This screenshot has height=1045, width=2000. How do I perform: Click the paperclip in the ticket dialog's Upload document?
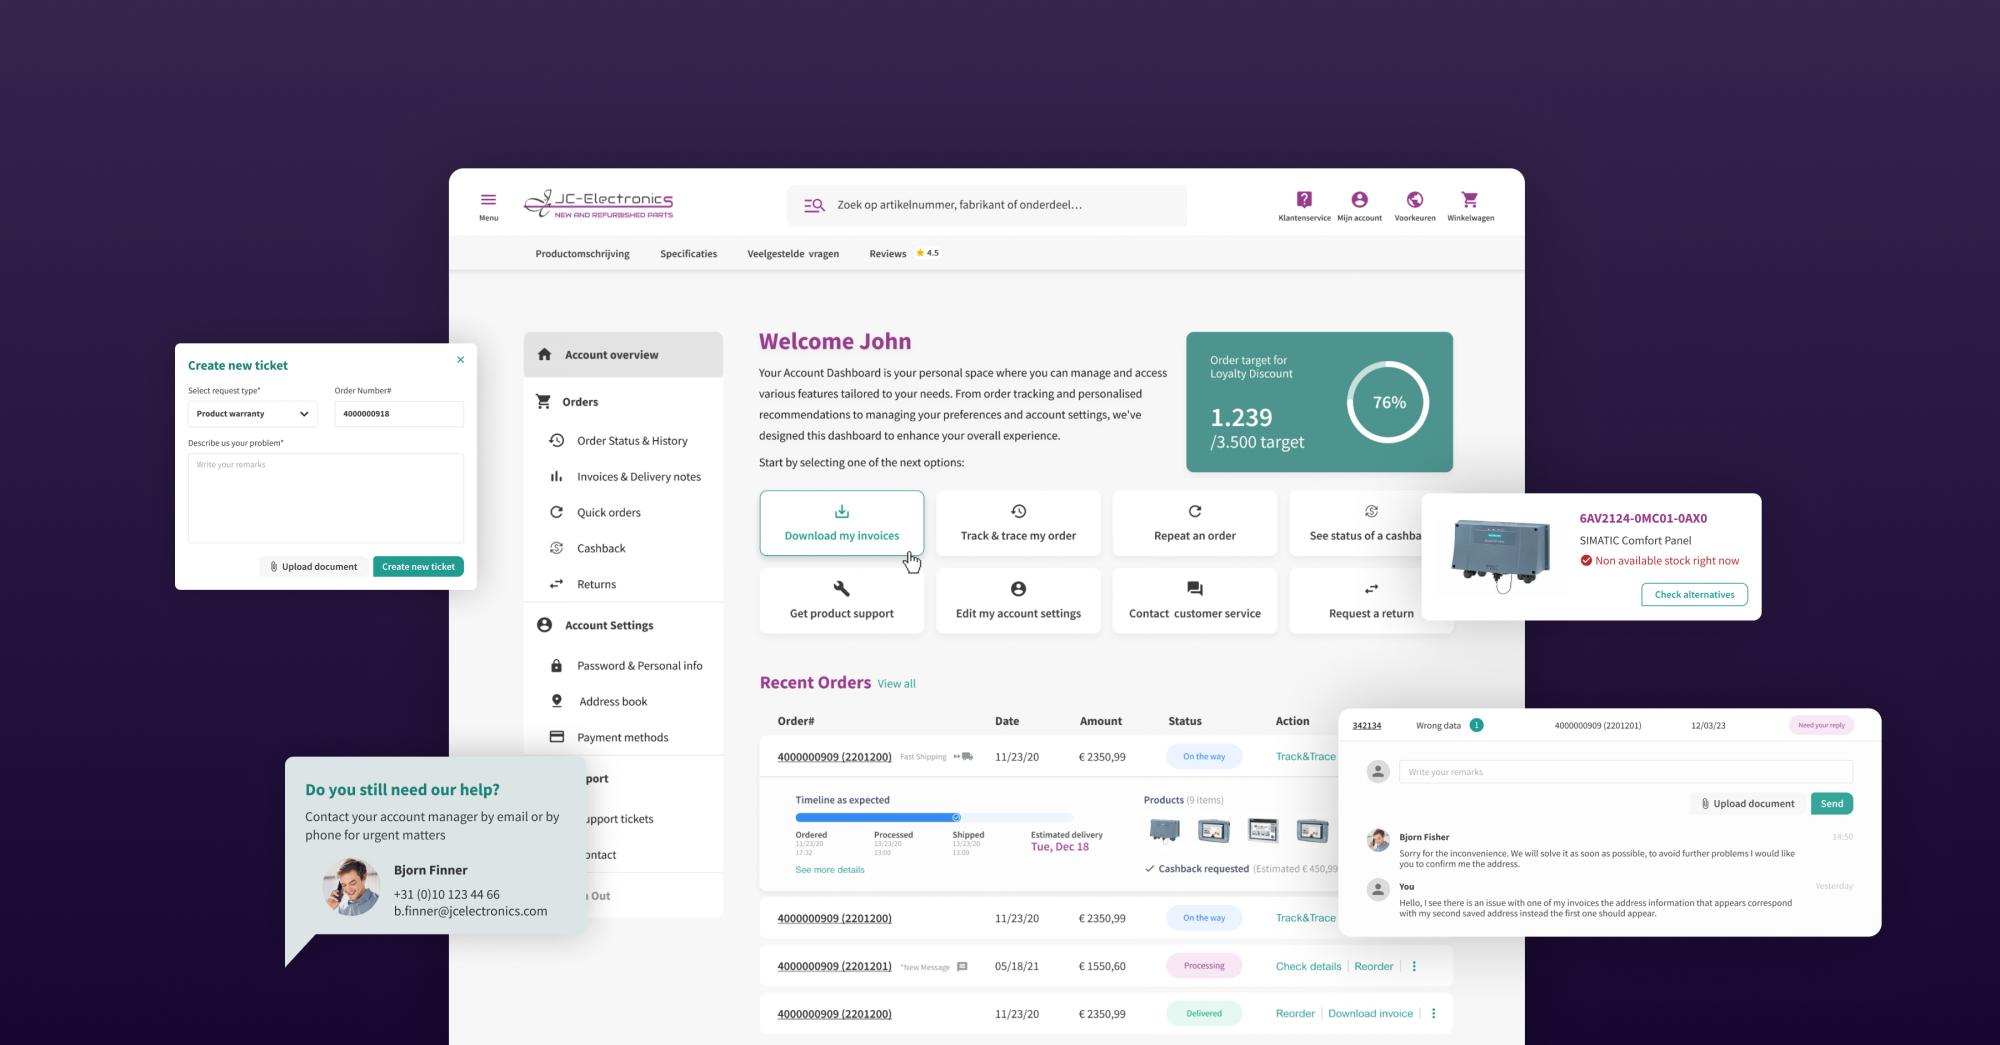point(274,567)
